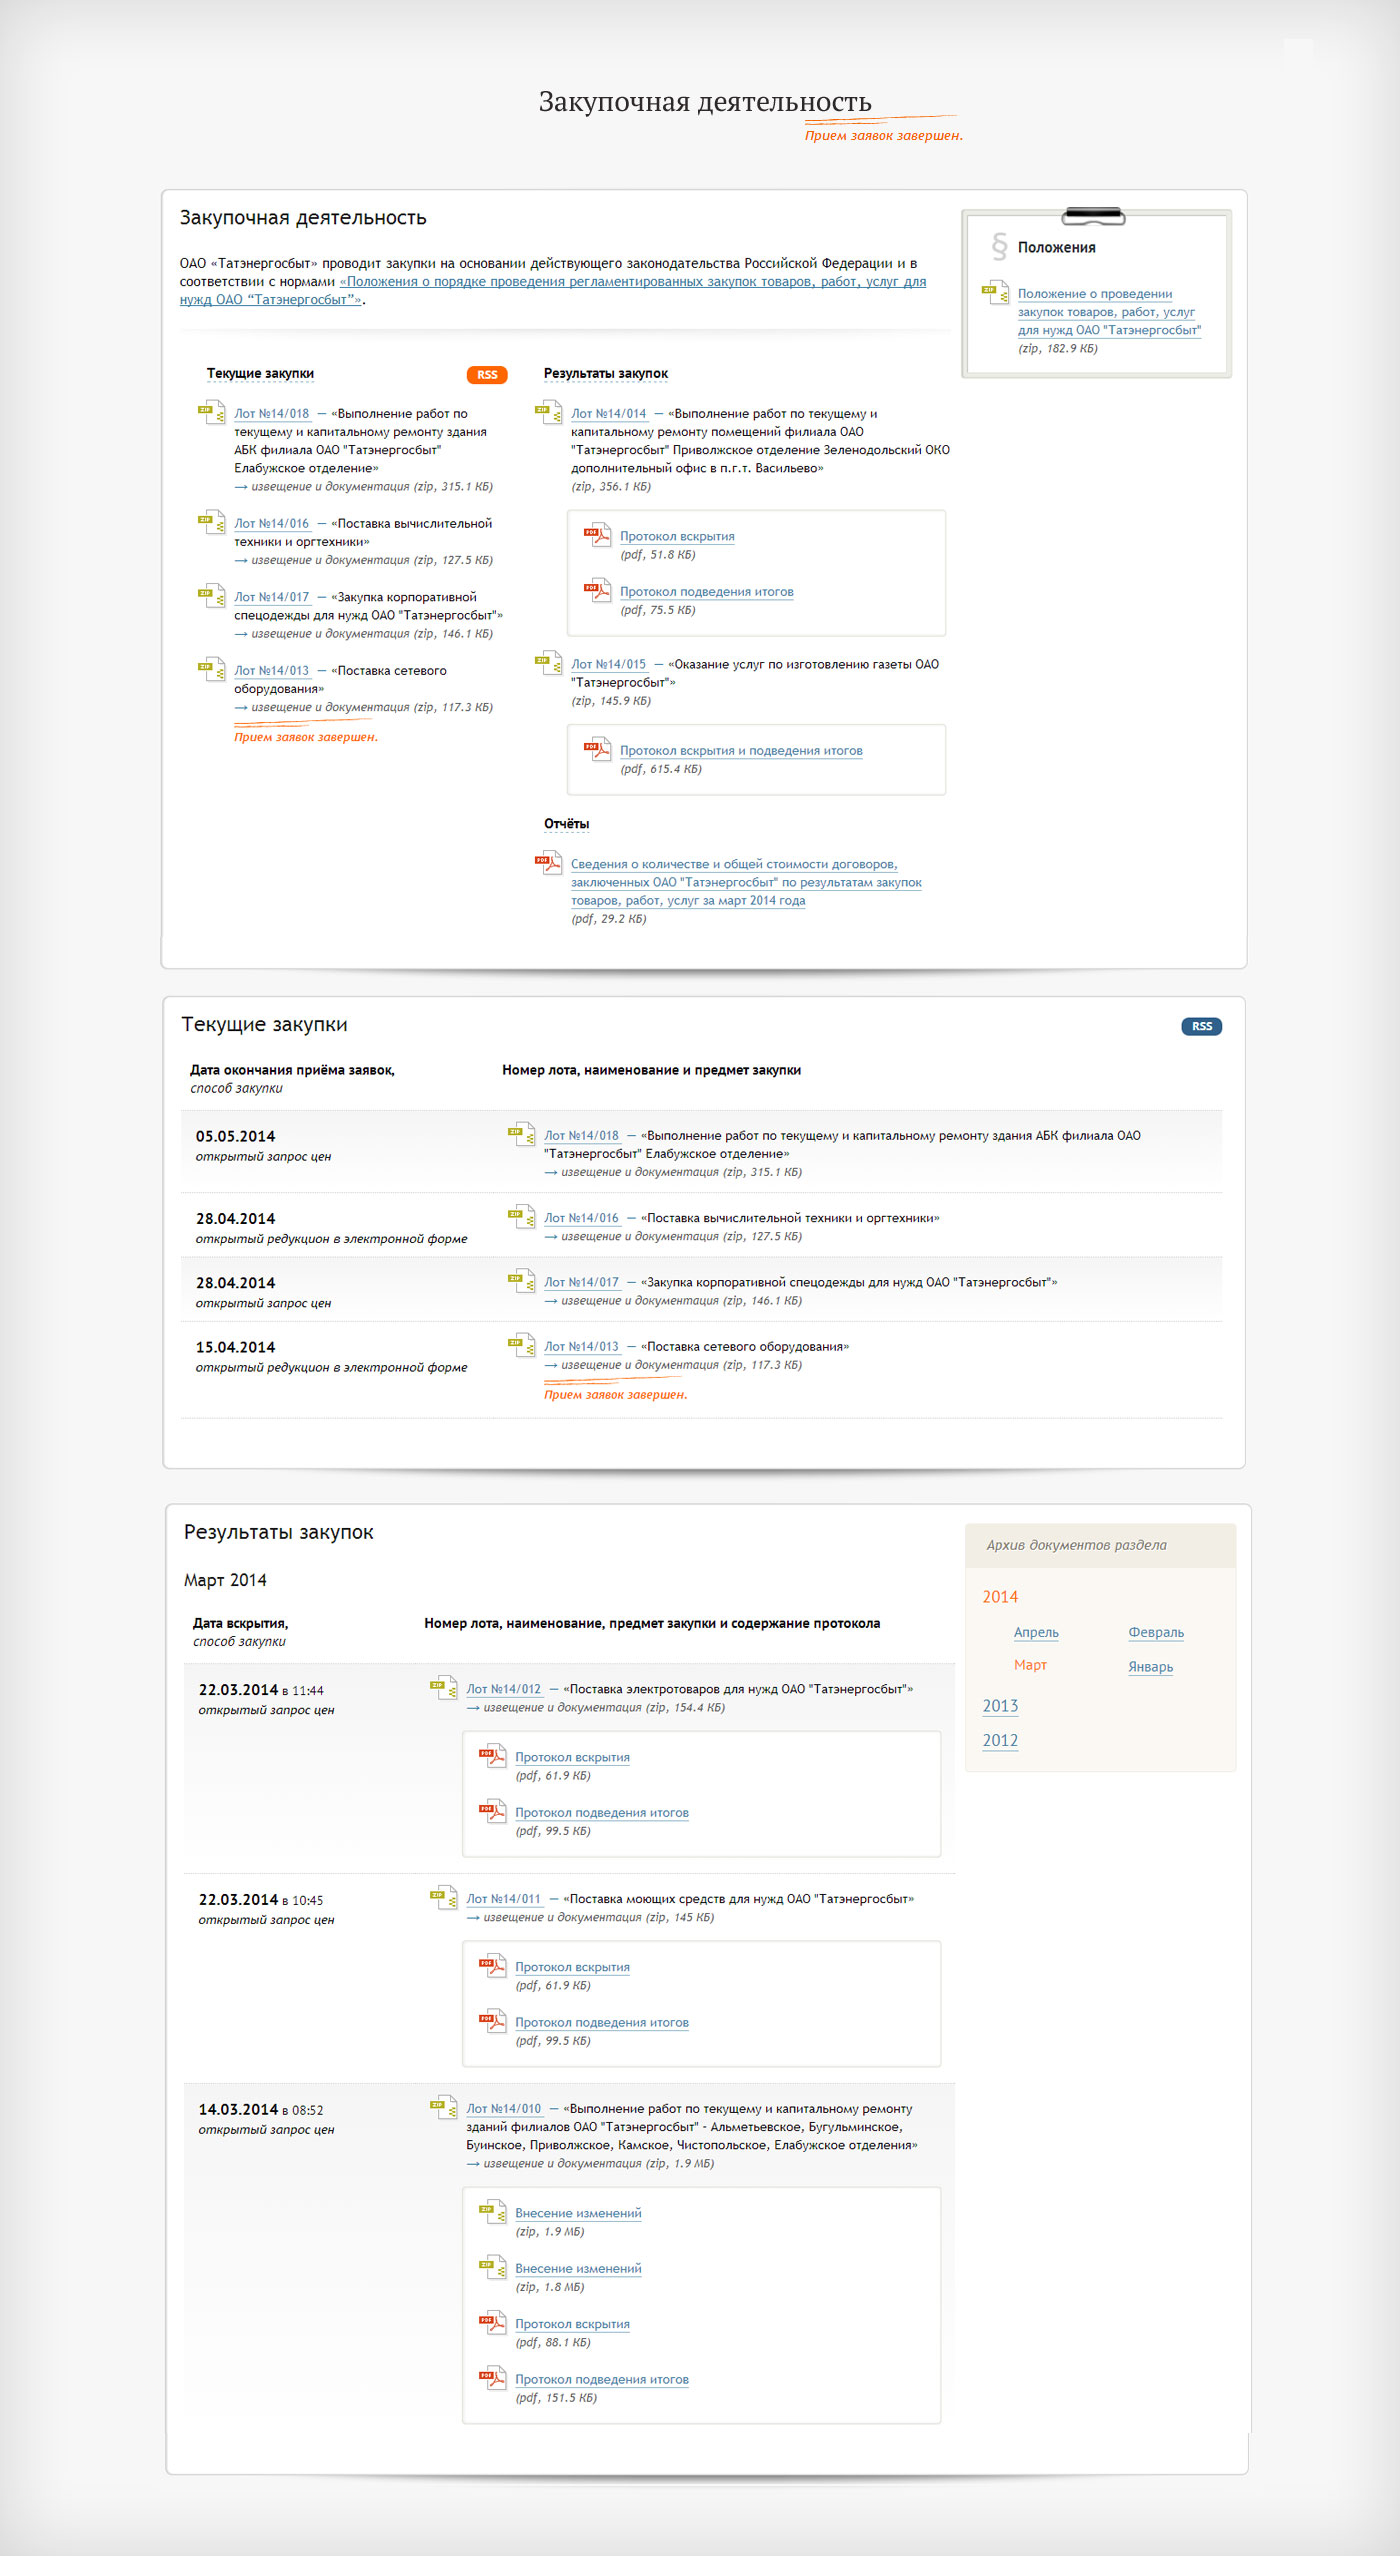This screenshot has width=1400, height=2556.
Task: Click the Март 2014 subheading
Action: [225, 1580]
